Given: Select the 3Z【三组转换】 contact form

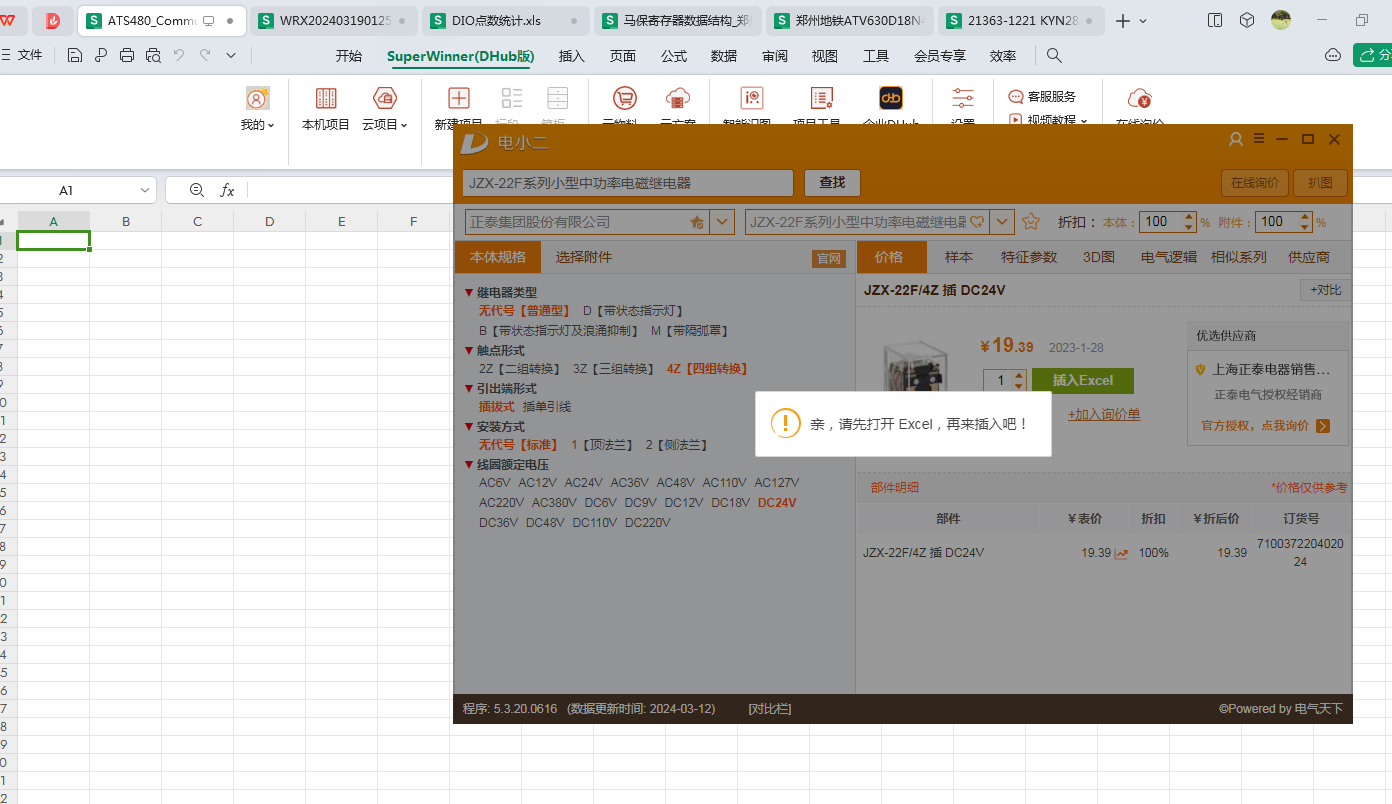Looking at the screenshot, I should tap(614, 369).
